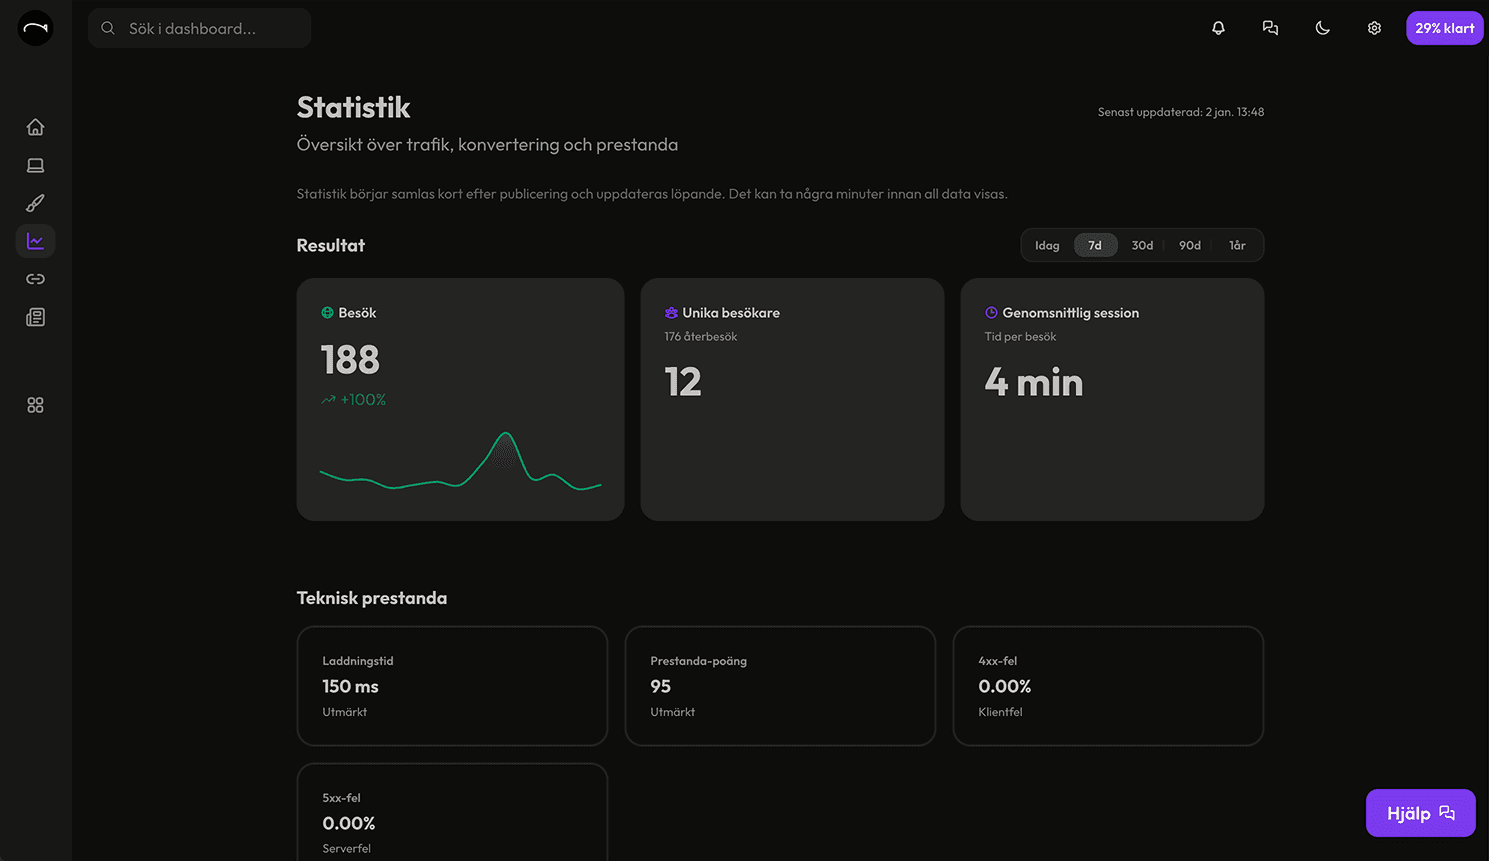
Task: Switch to the '90d' results tab
Action: coord(1189,244)
